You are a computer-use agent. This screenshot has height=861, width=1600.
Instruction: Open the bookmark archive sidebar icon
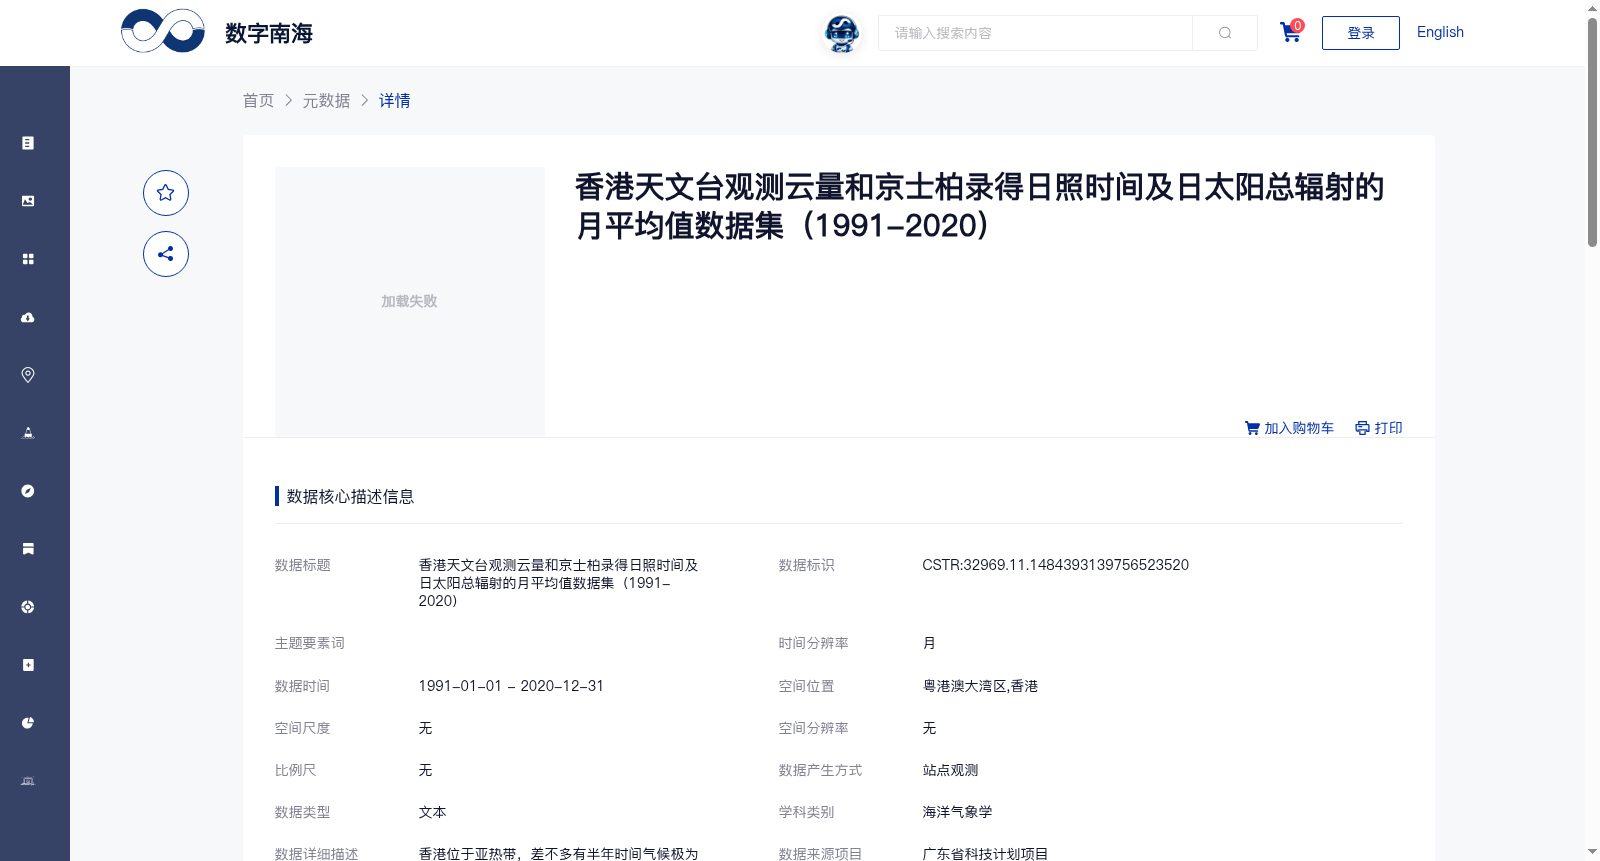click(x=28, y=549)
